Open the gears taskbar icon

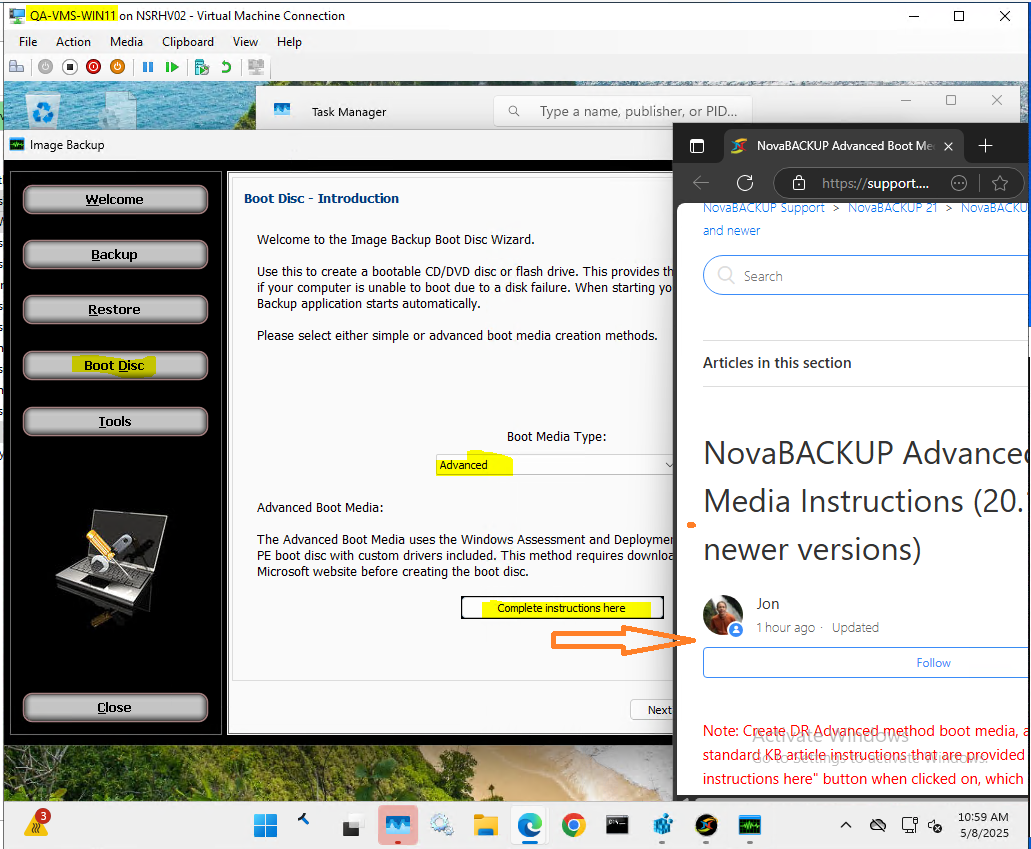pos(441,825)
